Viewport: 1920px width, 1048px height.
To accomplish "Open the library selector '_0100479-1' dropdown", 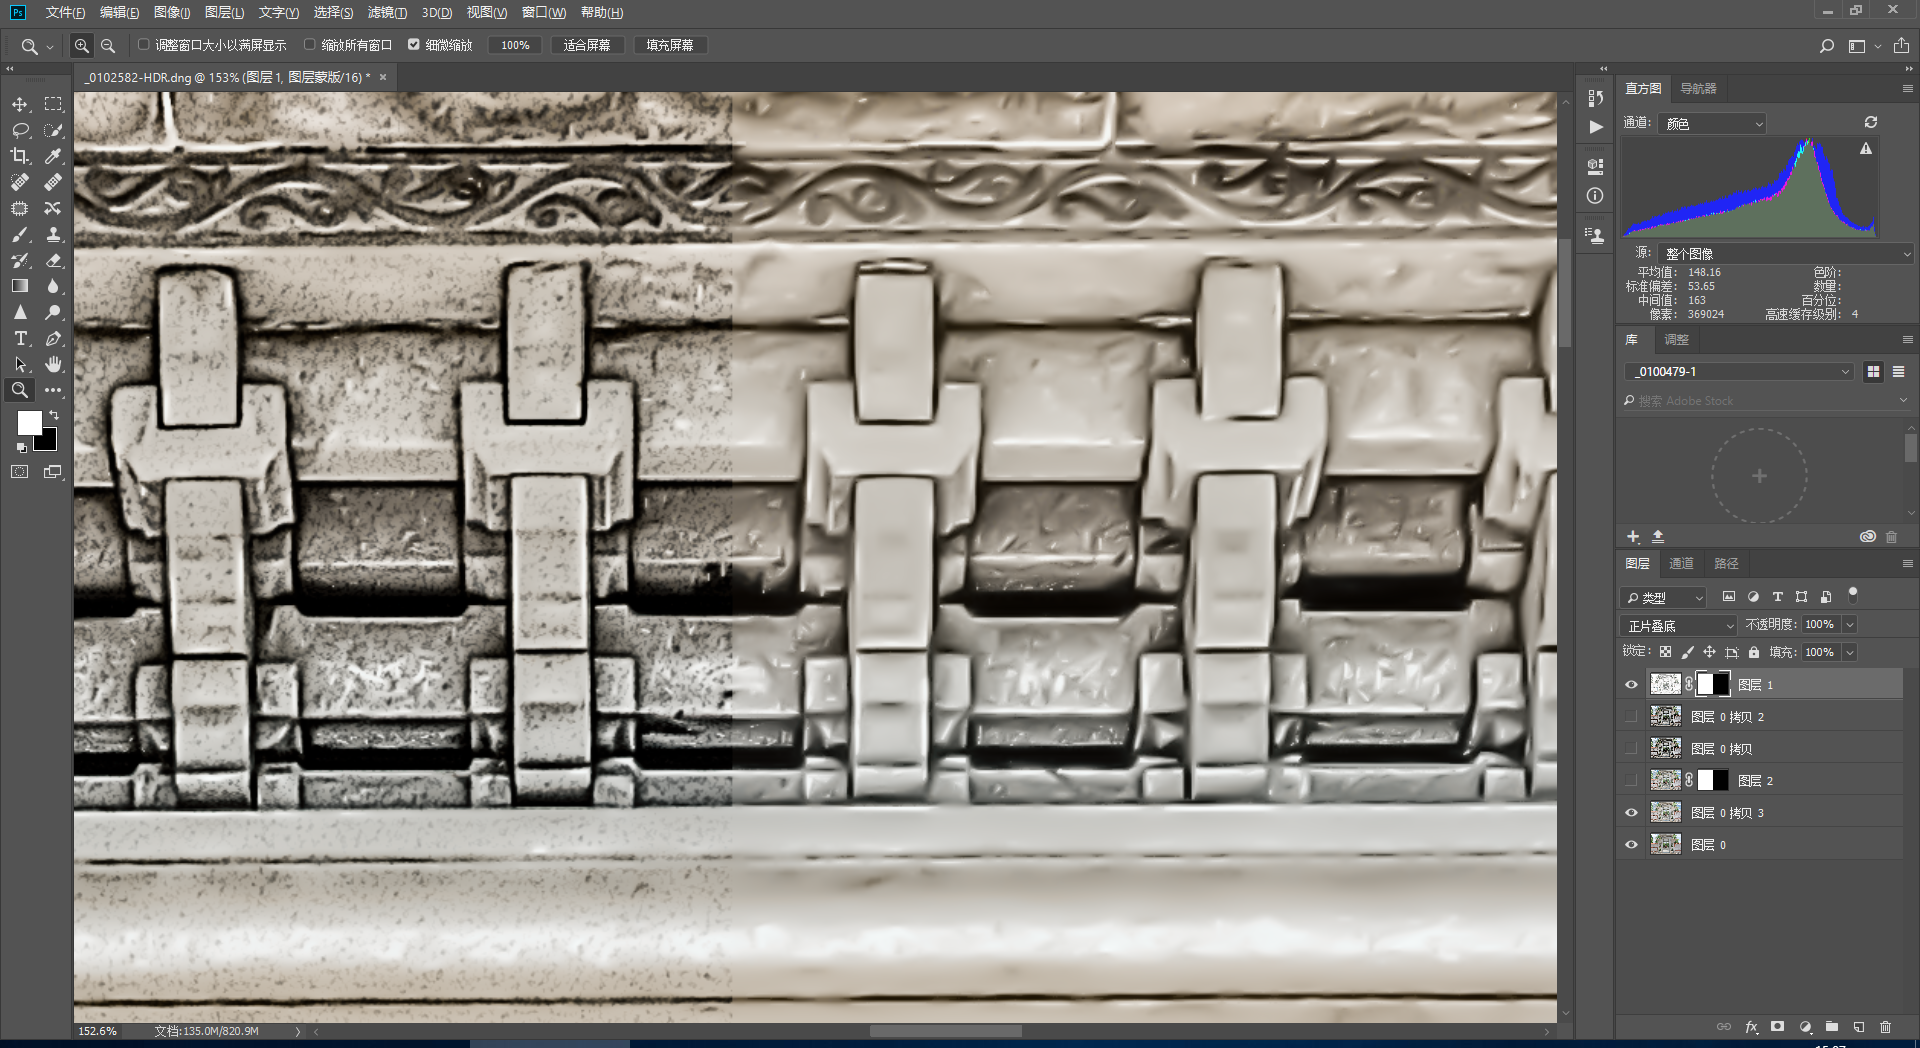I will (x=1739, y=372).
